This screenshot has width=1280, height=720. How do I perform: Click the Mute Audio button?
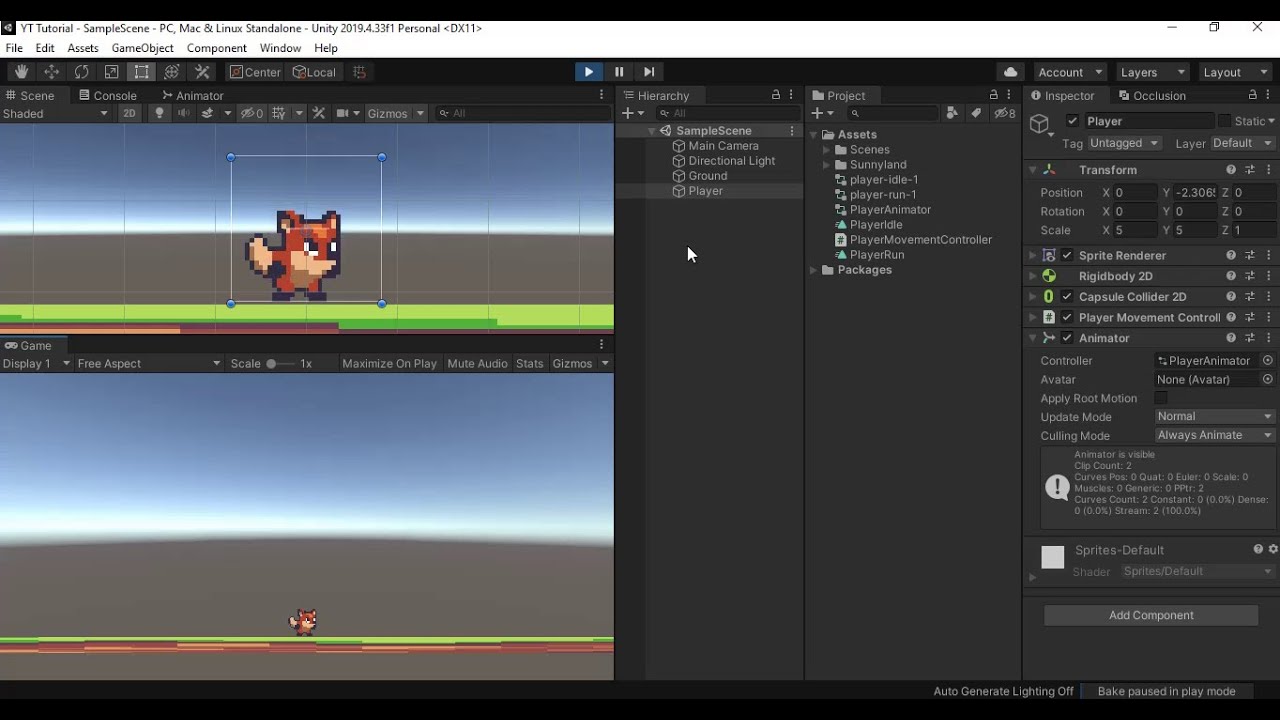point(477,364)
